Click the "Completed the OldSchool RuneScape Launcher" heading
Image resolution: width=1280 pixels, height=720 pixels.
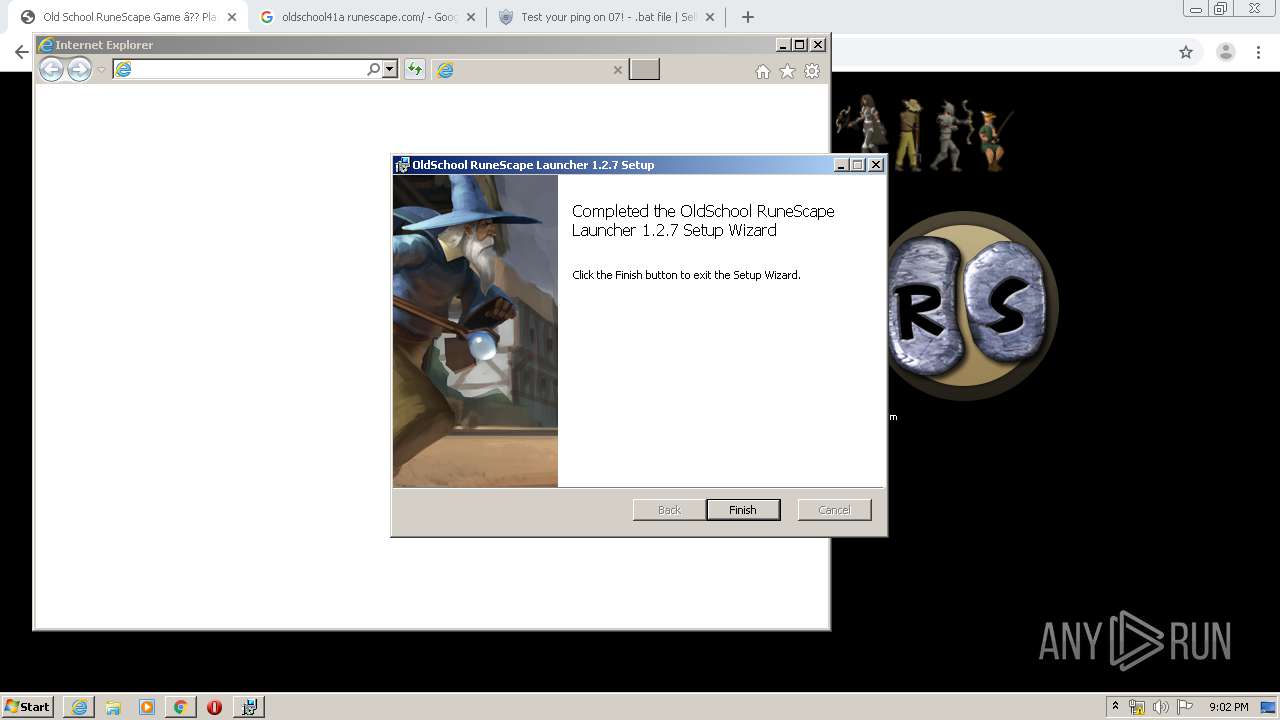(x=703, y=220)
